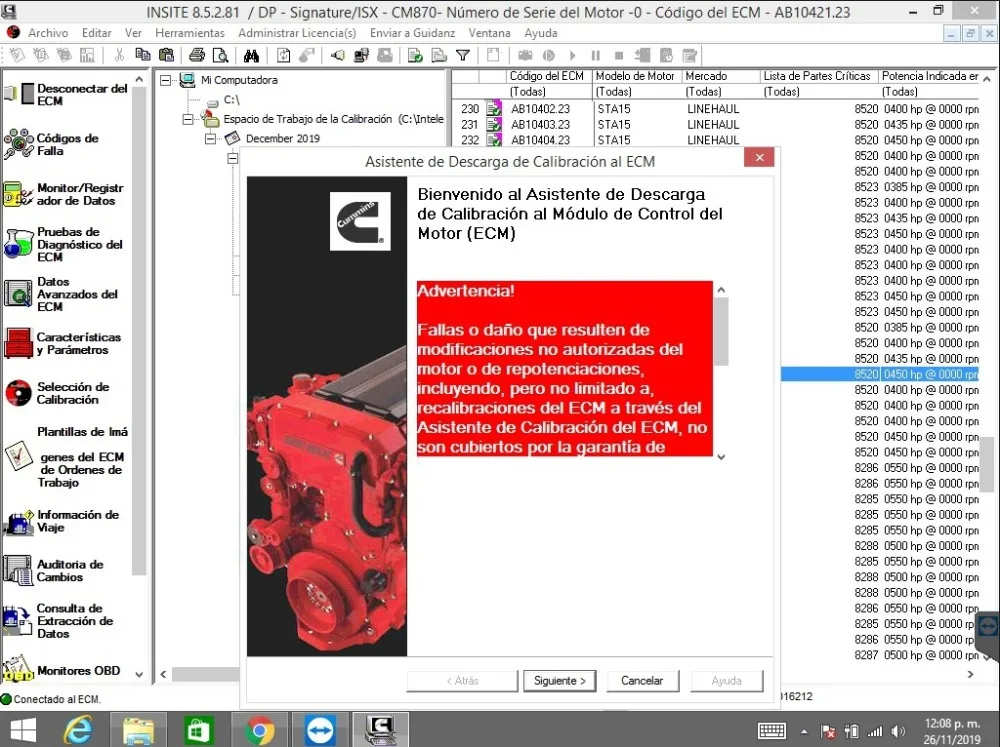Click warning text scrollbar up arrow
The height and width of the screenshot is (747, 1000).
(x=721, y=289)
